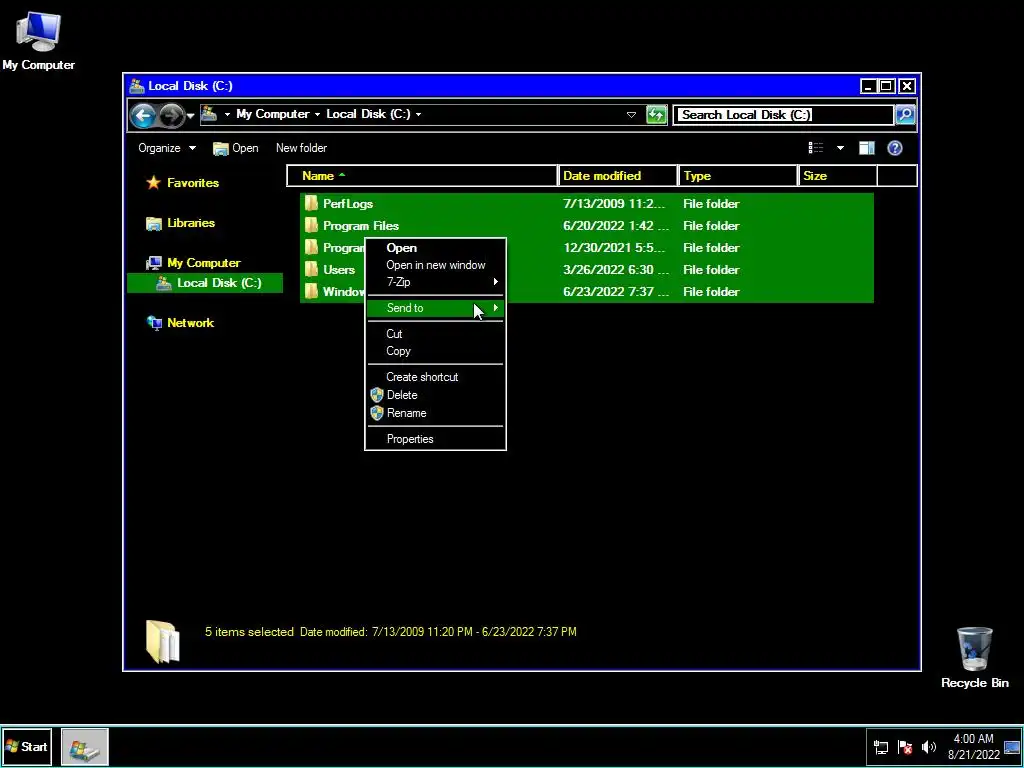Screen dimensions: 1024x768
Task: Click the Action Center flag tray icon
Action: (905, 748)
